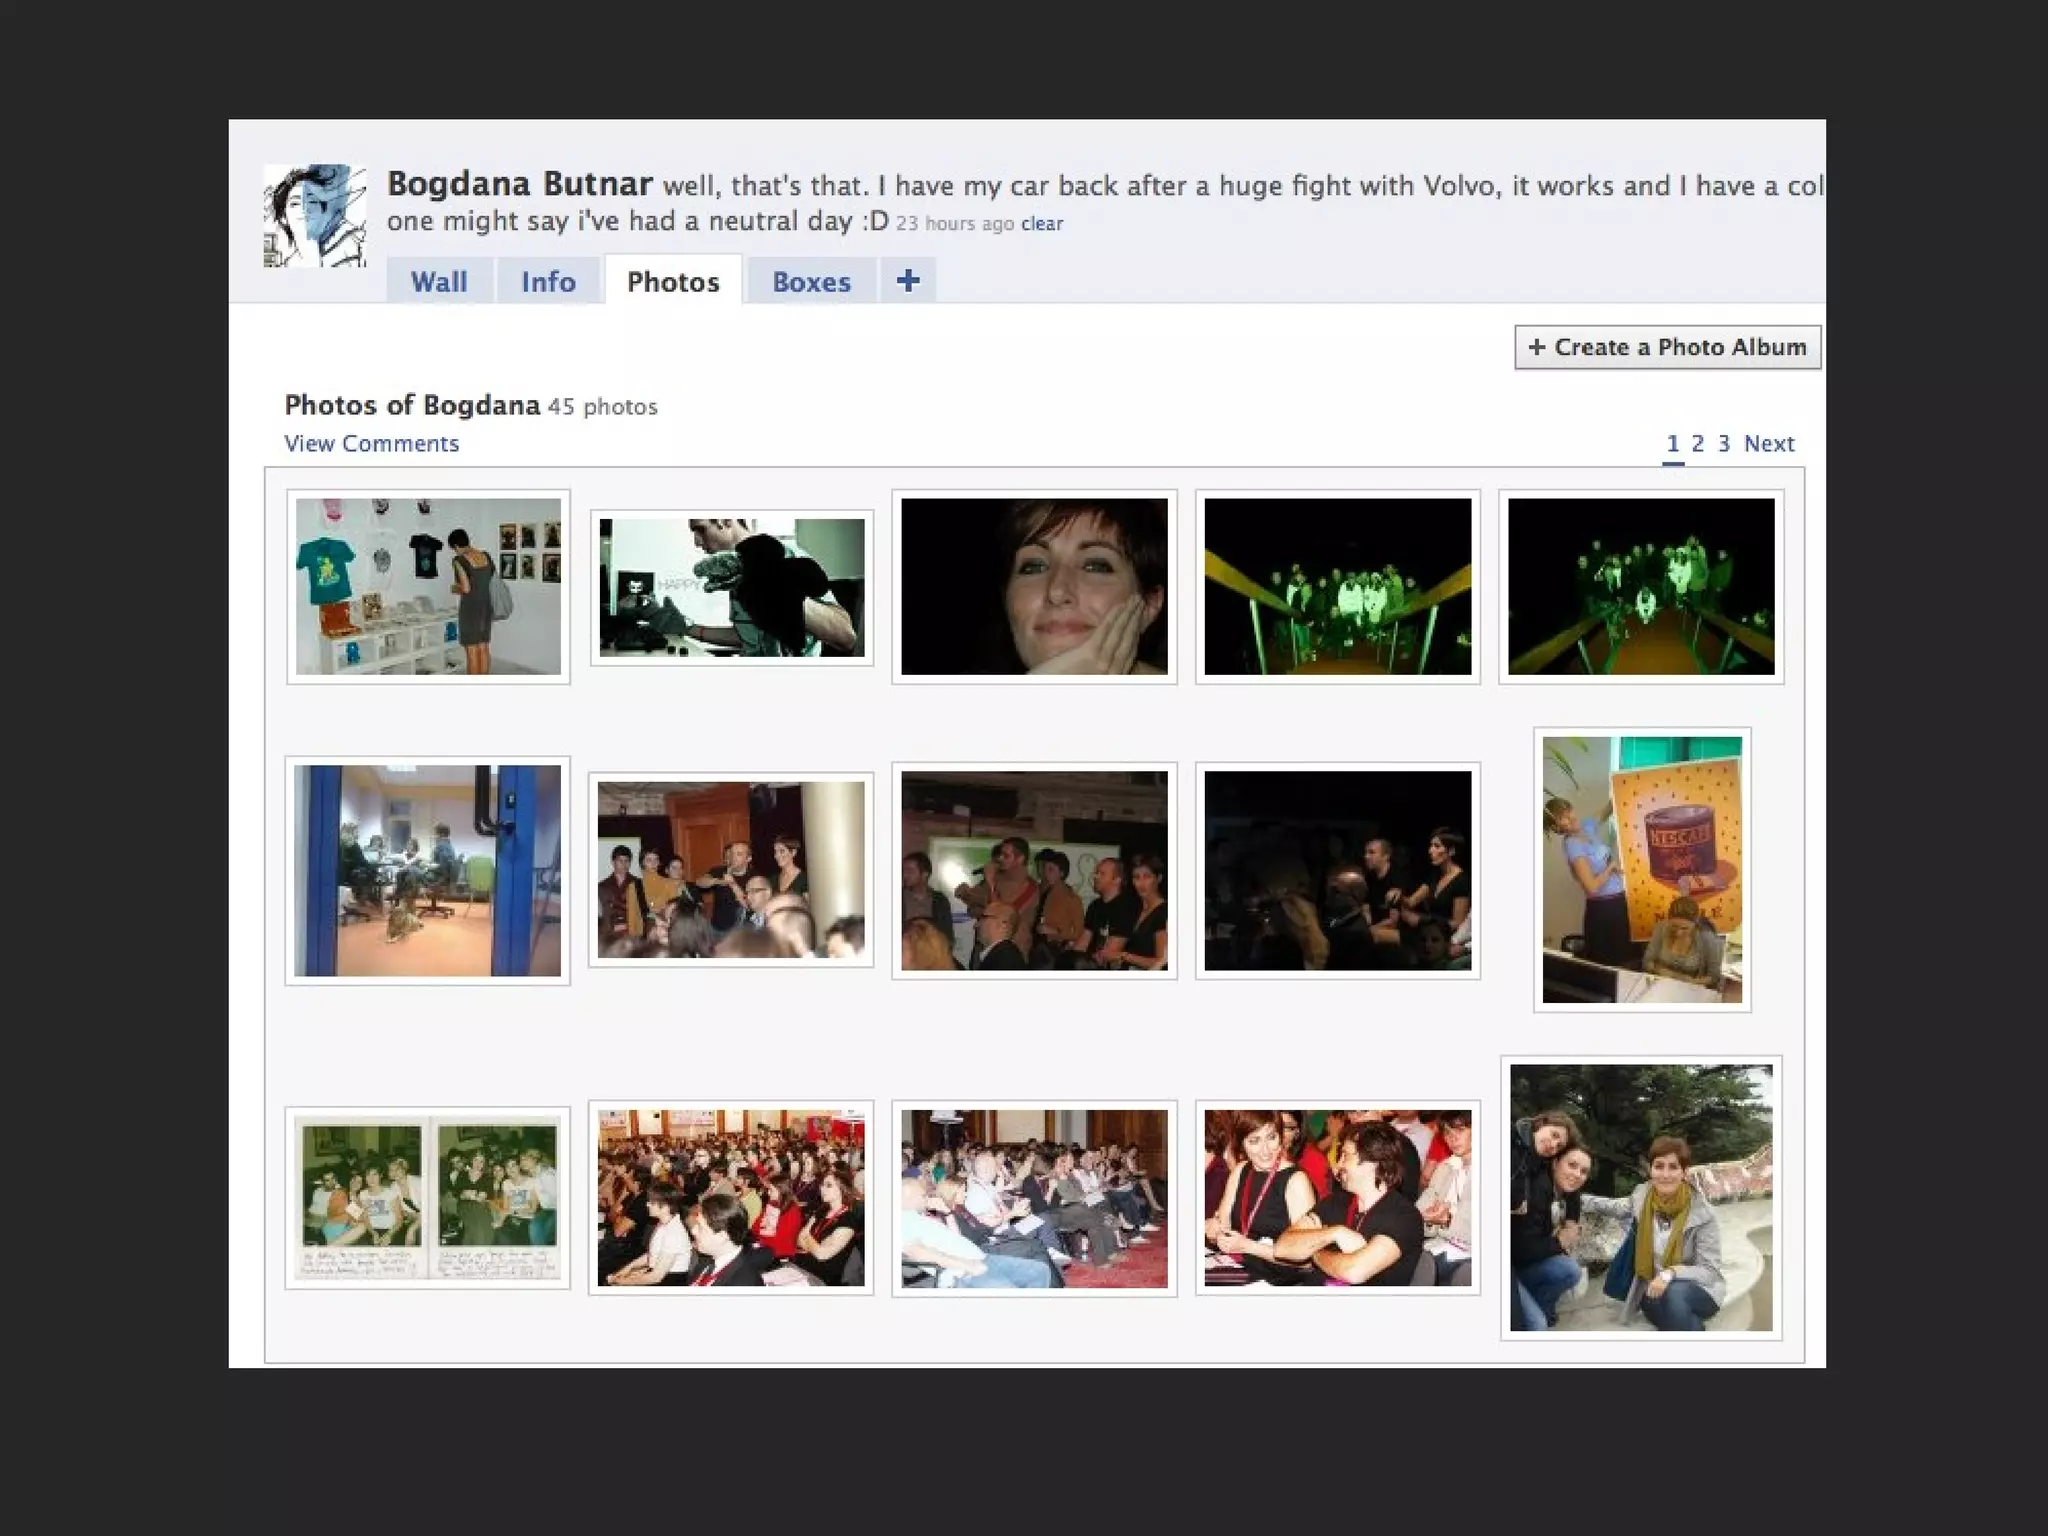Go to photo page 3
The image size is (2048, 1536).
point(1723,443)
